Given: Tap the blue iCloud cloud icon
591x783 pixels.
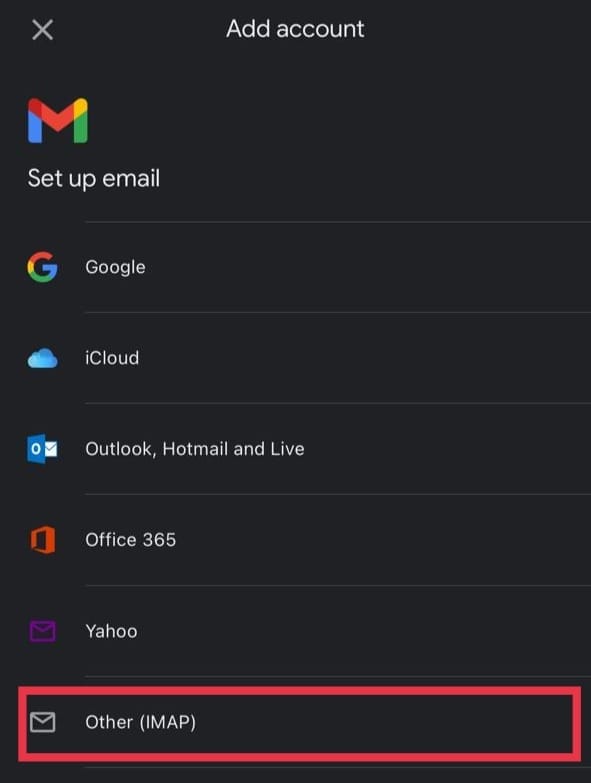Looking at the screenshot, I should tap(42, 359).
